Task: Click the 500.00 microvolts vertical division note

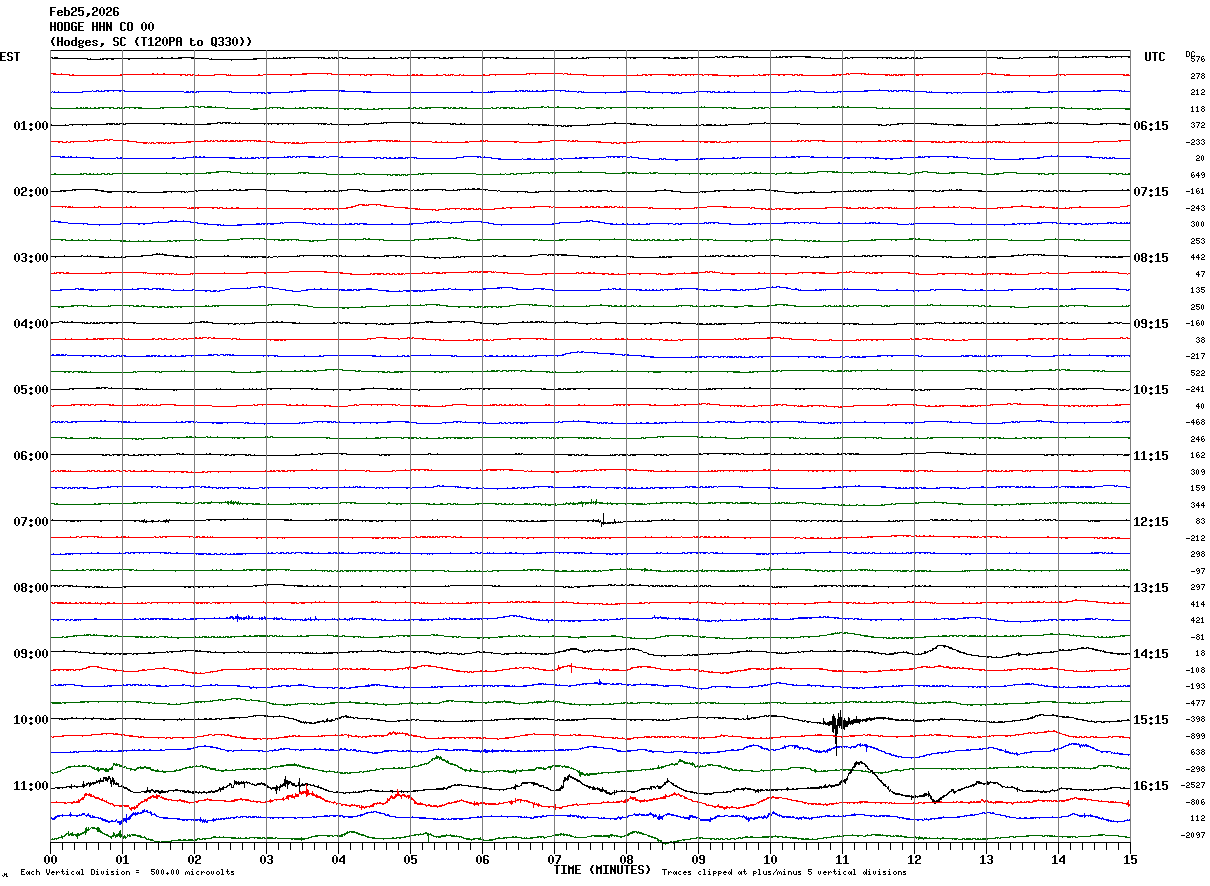Action: click(127, 873)
